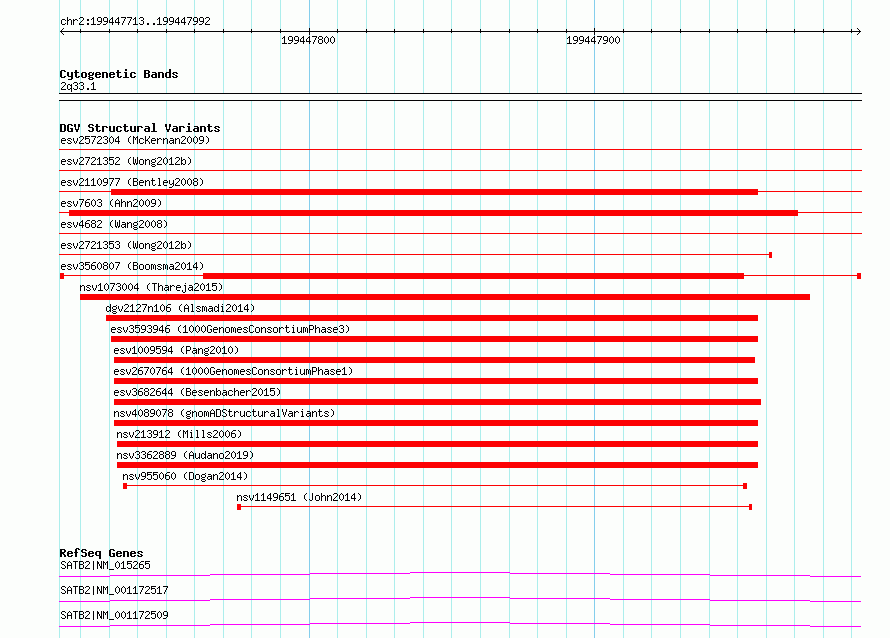Click the left end marker of nsv1149651
890x638 pixels.
(239, 507)
